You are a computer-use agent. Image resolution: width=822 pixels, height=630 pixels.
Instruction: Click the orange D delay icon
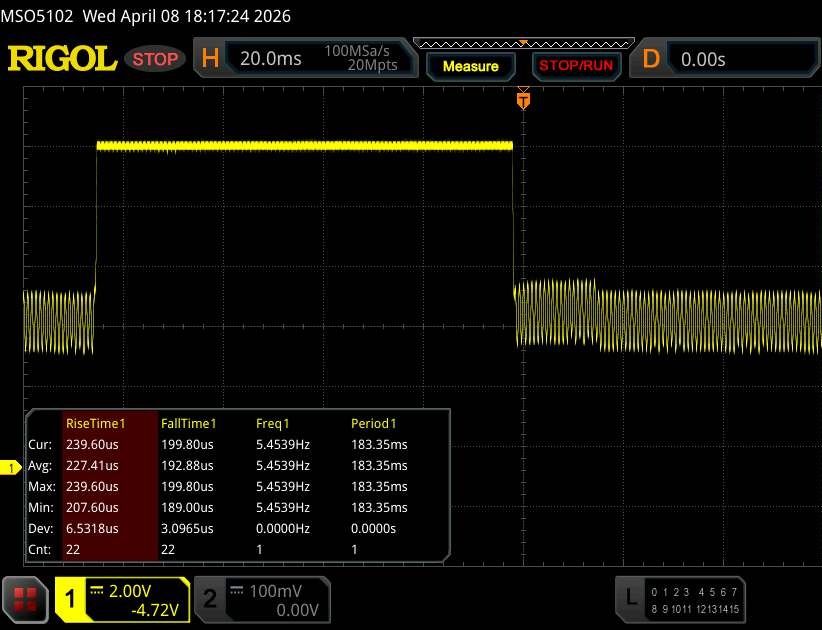point(651,59)
